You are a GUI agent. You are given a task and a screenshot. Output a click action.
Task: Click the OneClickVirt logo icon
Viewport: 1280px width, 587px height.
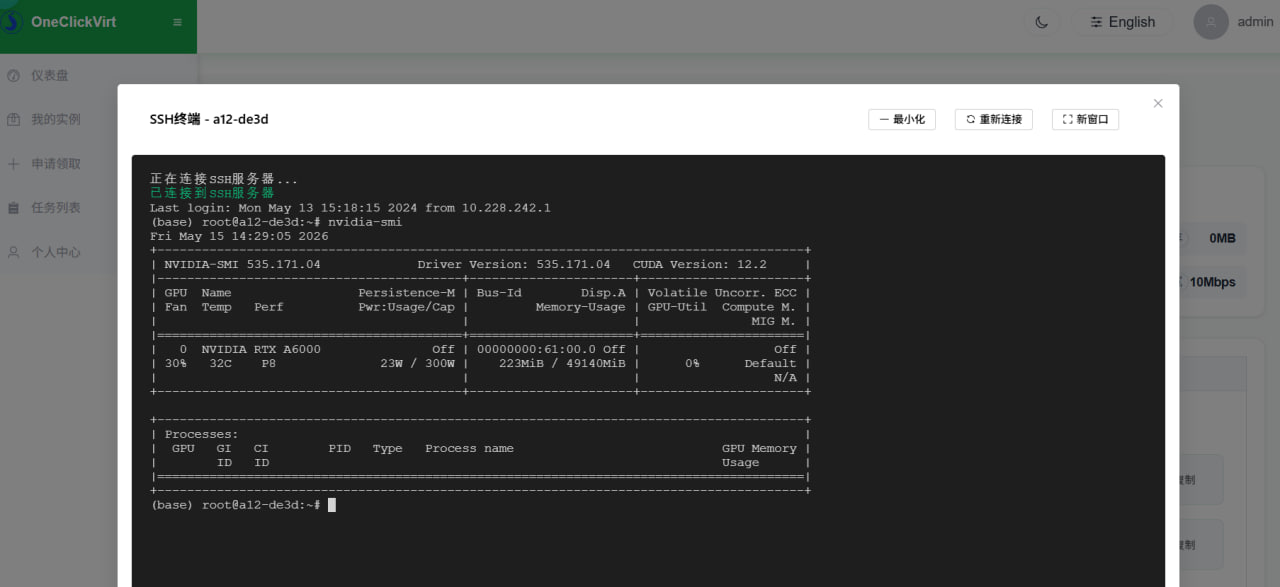click(x=10, y=21)
